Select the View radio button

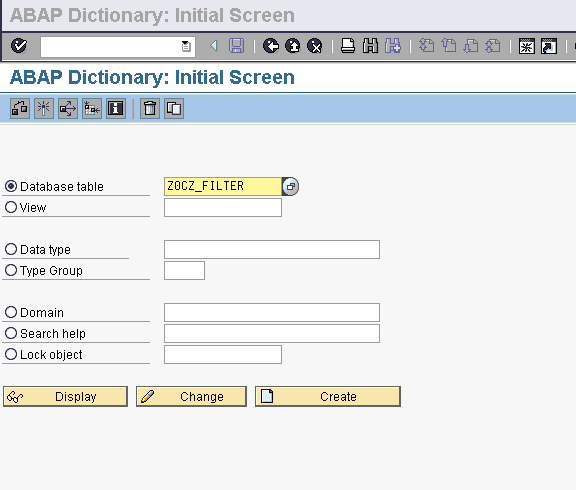pos(11,207)
